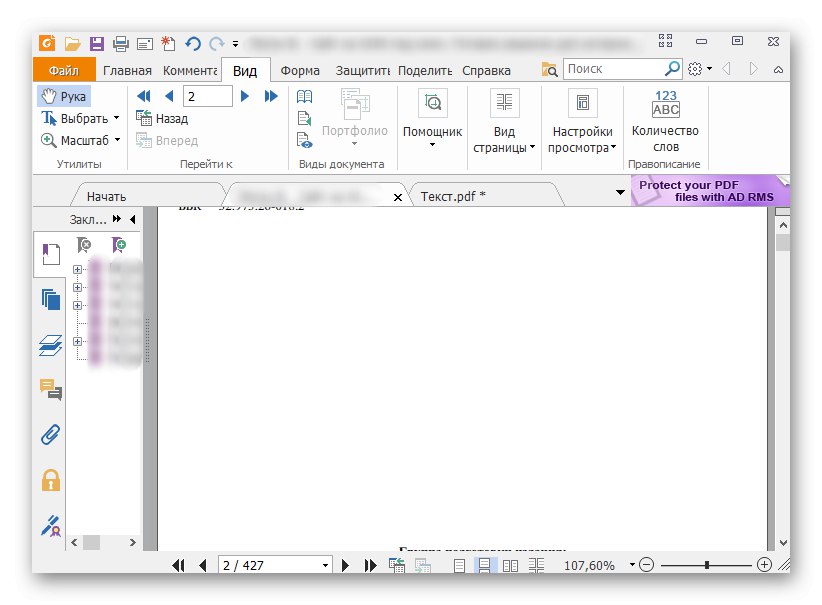Enable continuous page view mode
This screenshot has width=822, height=605.
pyautogui.click(x=484, y=565)
